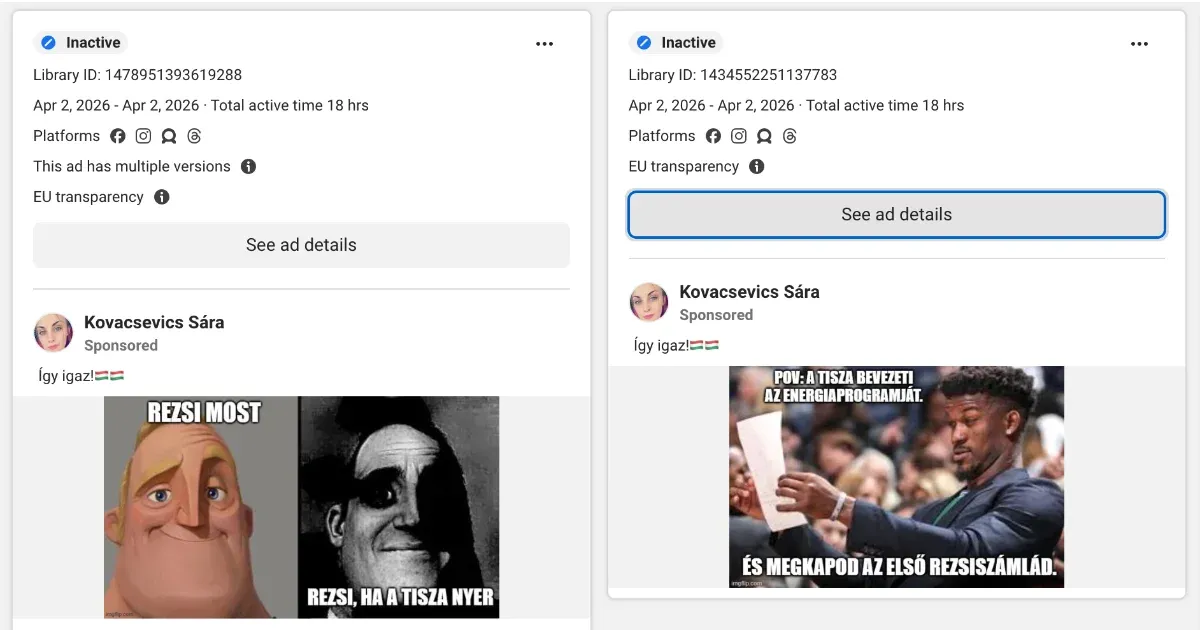Viewport: 1200px width, 630px height.
Task: Click the Tisza energiaprogram meme image
Action: (896, 477)
